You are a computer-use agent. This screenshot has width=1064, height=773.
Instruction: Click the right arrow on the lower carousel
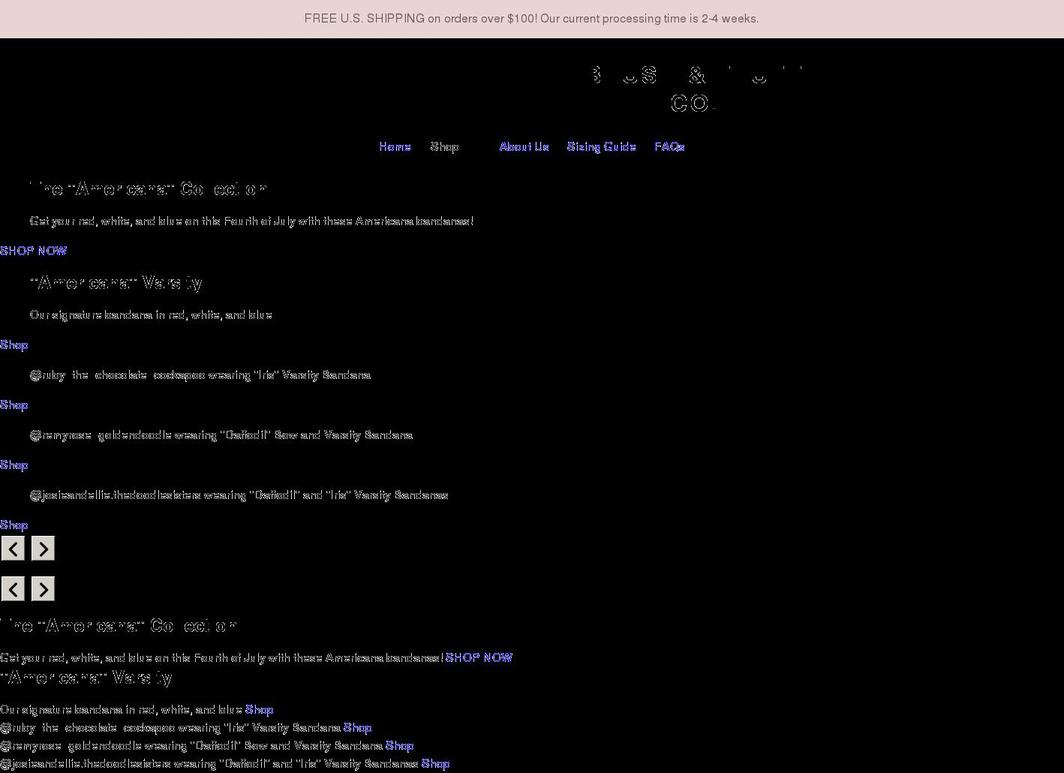pos(42,588)
